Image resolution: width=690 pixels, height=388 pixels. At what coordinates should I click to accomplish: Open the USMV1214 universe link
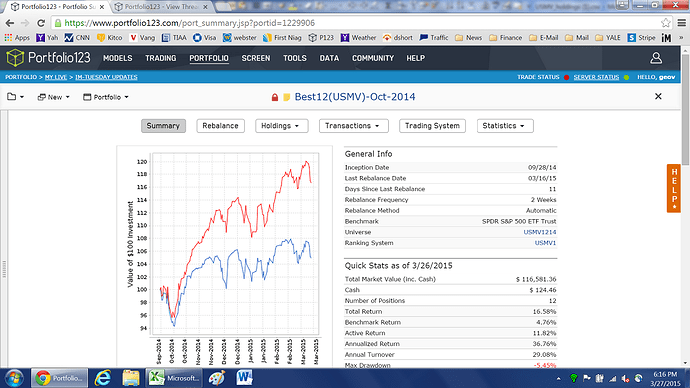coord(540,232)
